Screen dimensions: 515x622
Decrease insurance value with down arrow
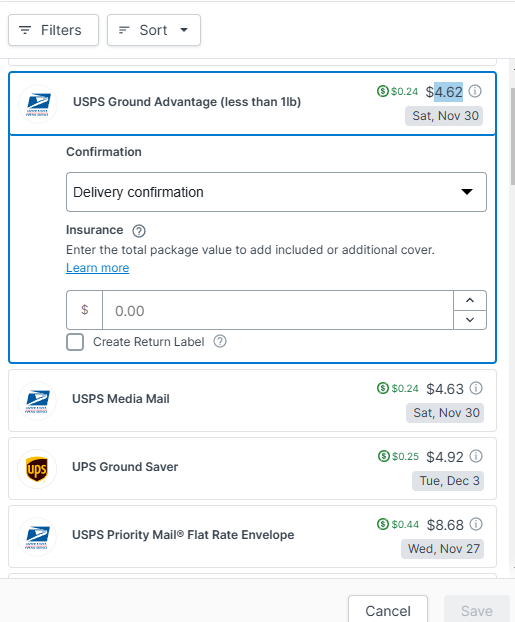coord(470,320)
